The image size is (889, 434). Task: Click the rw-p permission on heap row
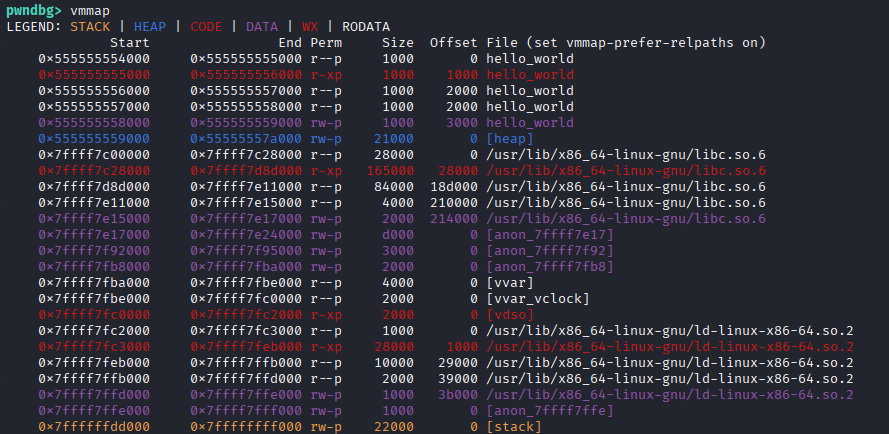coord(326,138)
